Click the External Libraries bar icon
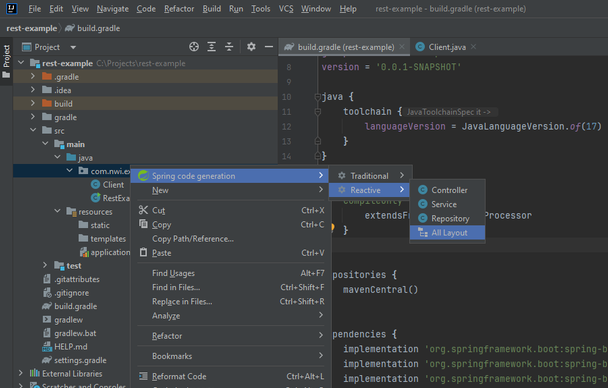Image resolution: width=608 pixels, height=388 pixels. pyautogui.click(x=35, y=373)
